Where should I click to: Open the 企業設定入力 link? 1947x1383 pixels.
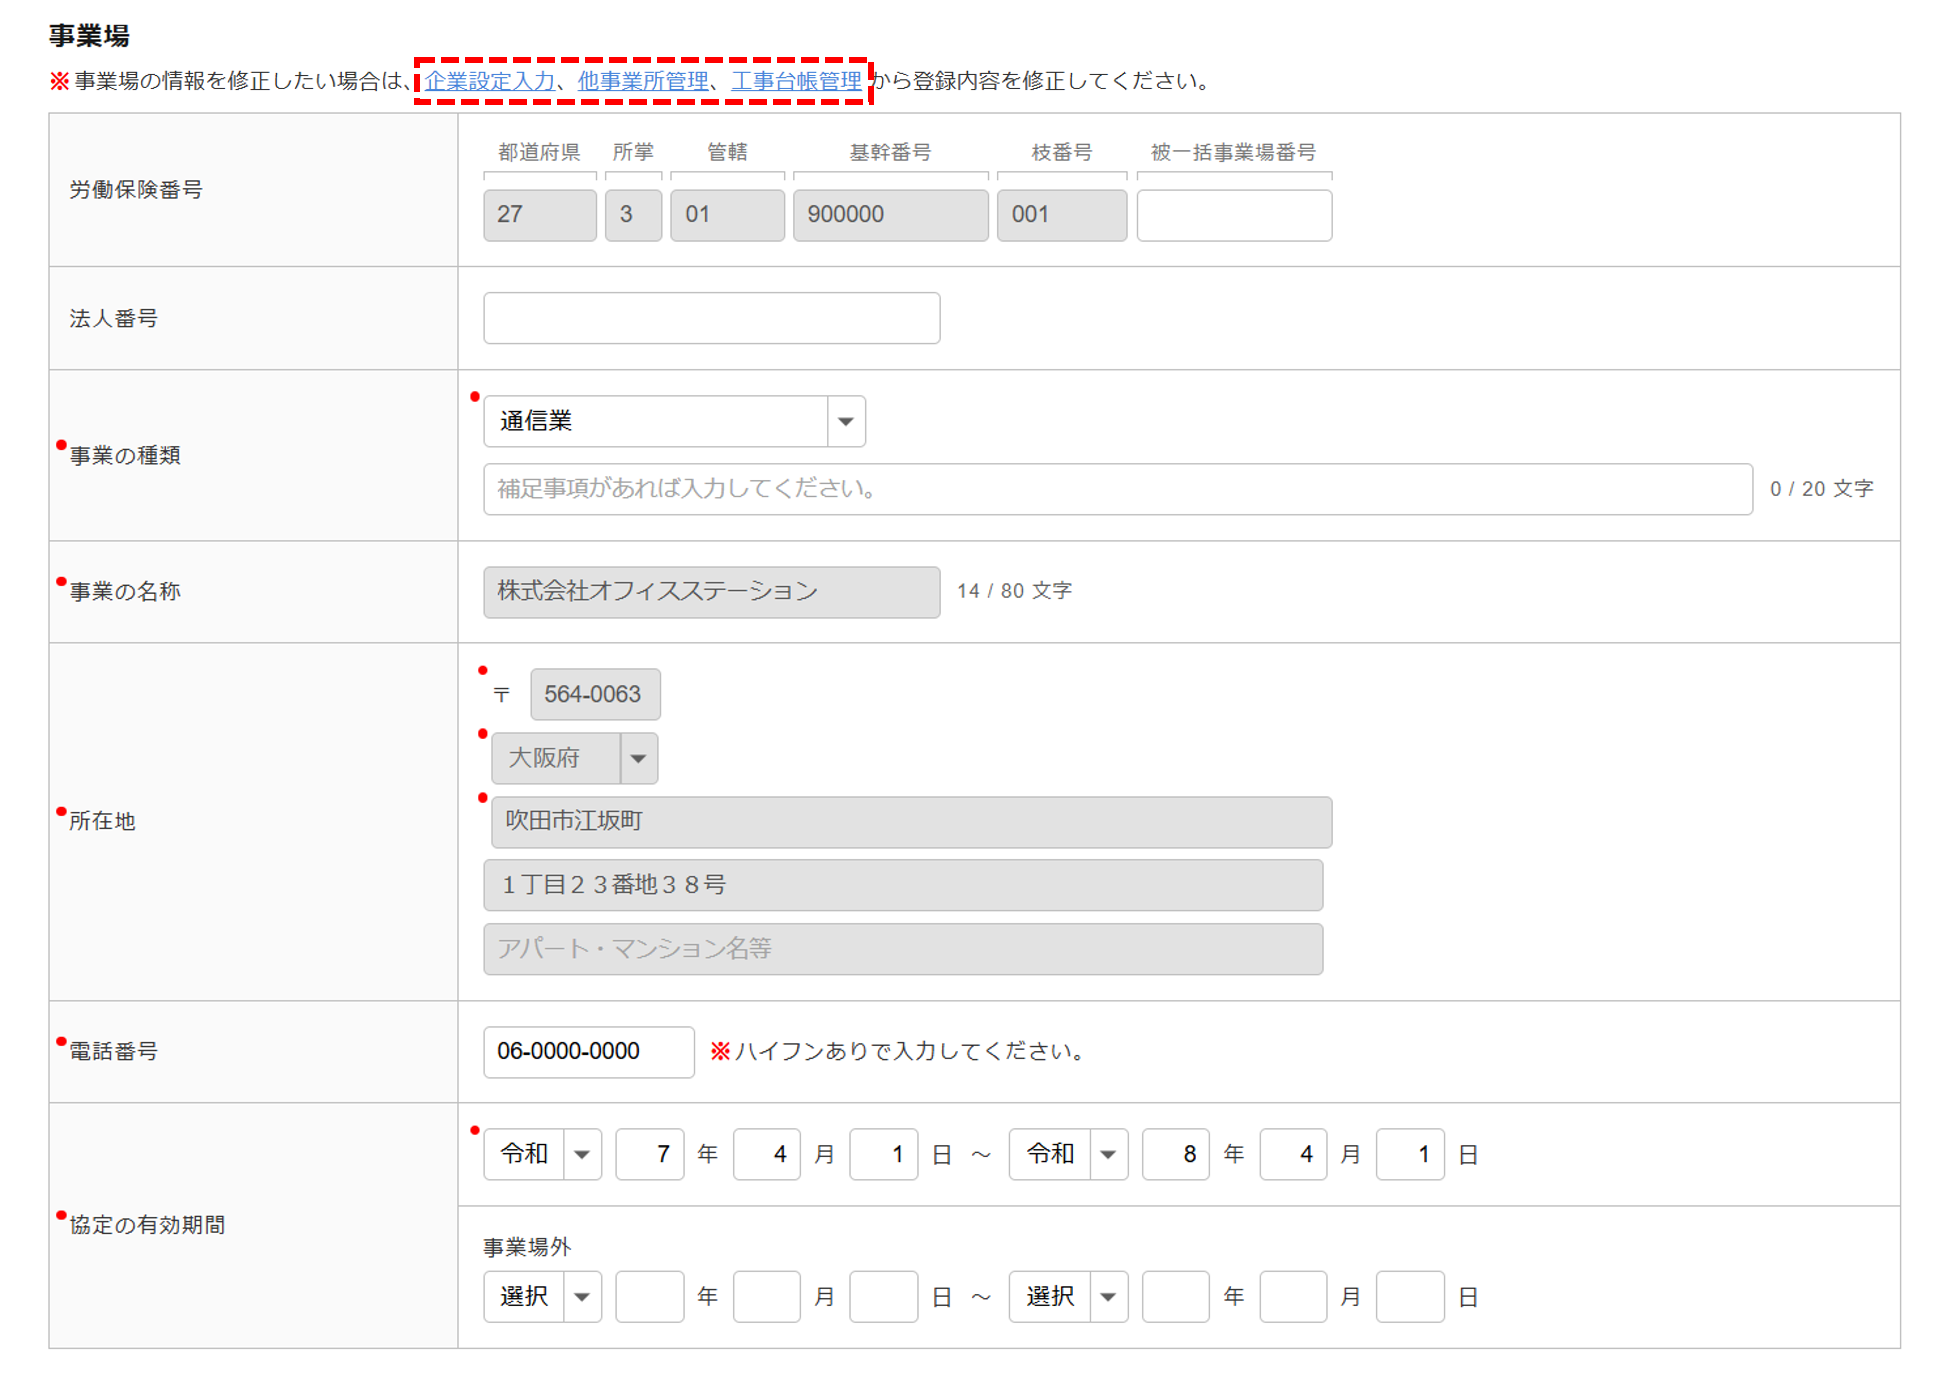489,81
